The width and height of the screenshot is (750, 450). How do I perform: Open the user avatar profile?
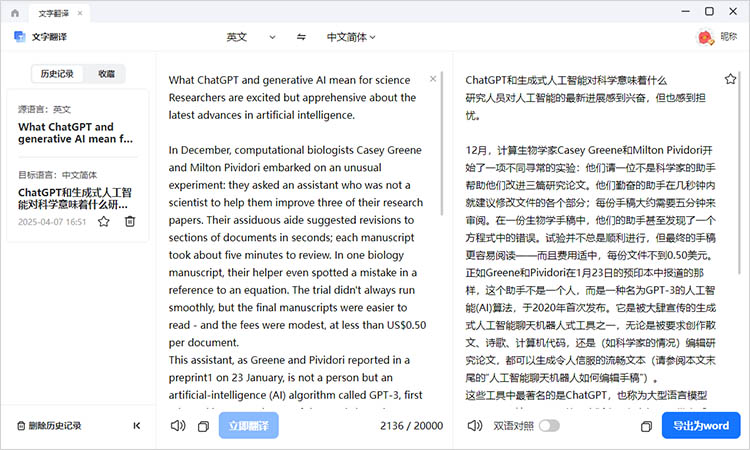click(x=705, y=37)
